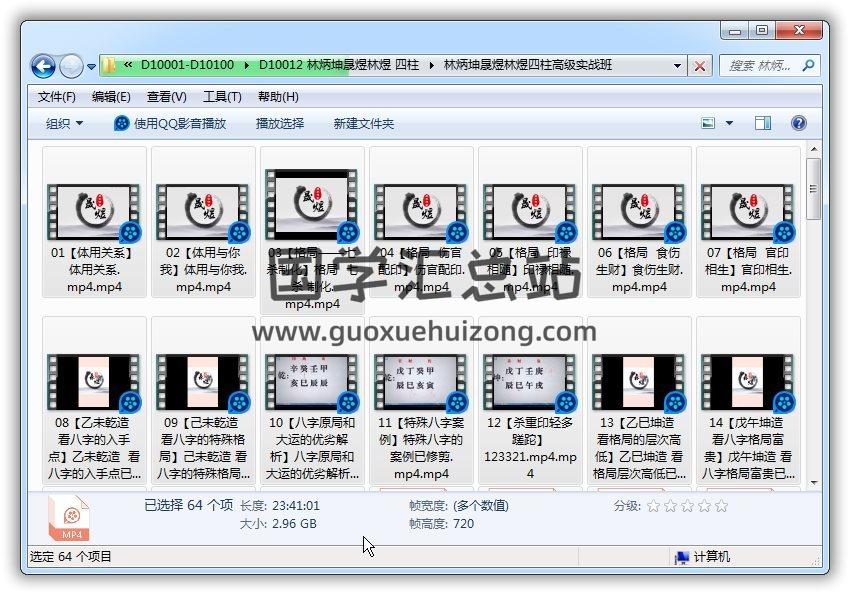Set rating to first star
This screenshot has height=595, width=850.
[654, 506]
